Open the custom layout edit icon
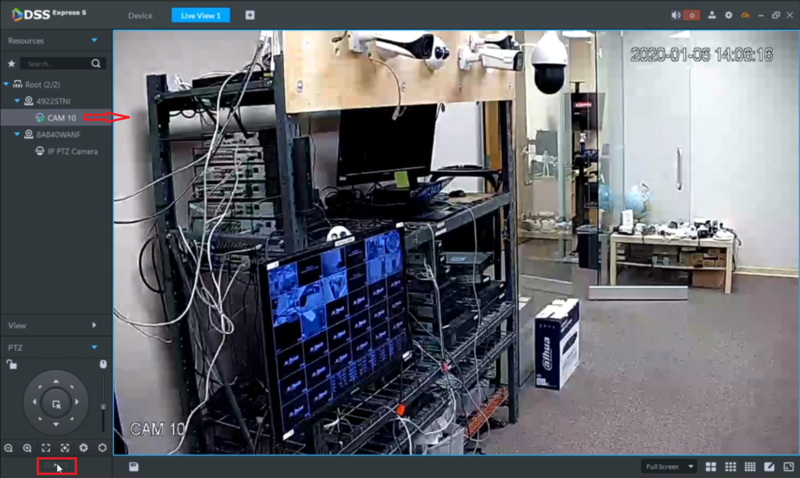This screenshot has height=478, width=800. click(769, 466)
